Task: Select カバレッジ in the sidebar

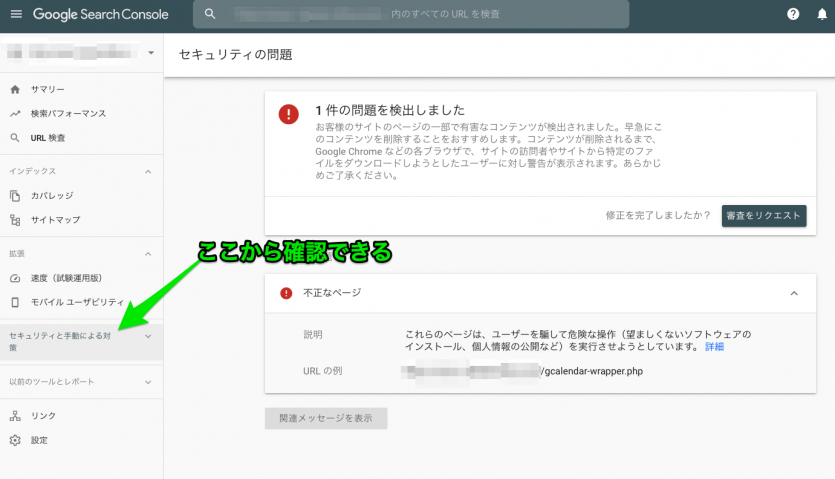Action: (x=51, y=196)
